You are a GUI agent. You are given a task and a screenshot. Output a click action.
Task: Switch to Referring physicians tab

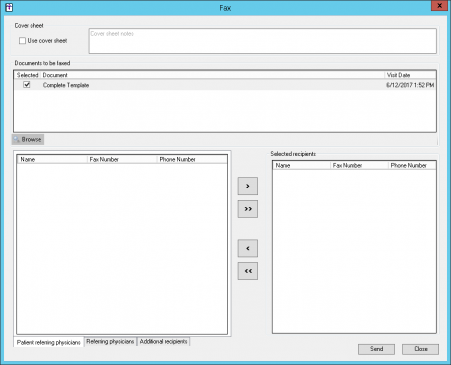110,341
